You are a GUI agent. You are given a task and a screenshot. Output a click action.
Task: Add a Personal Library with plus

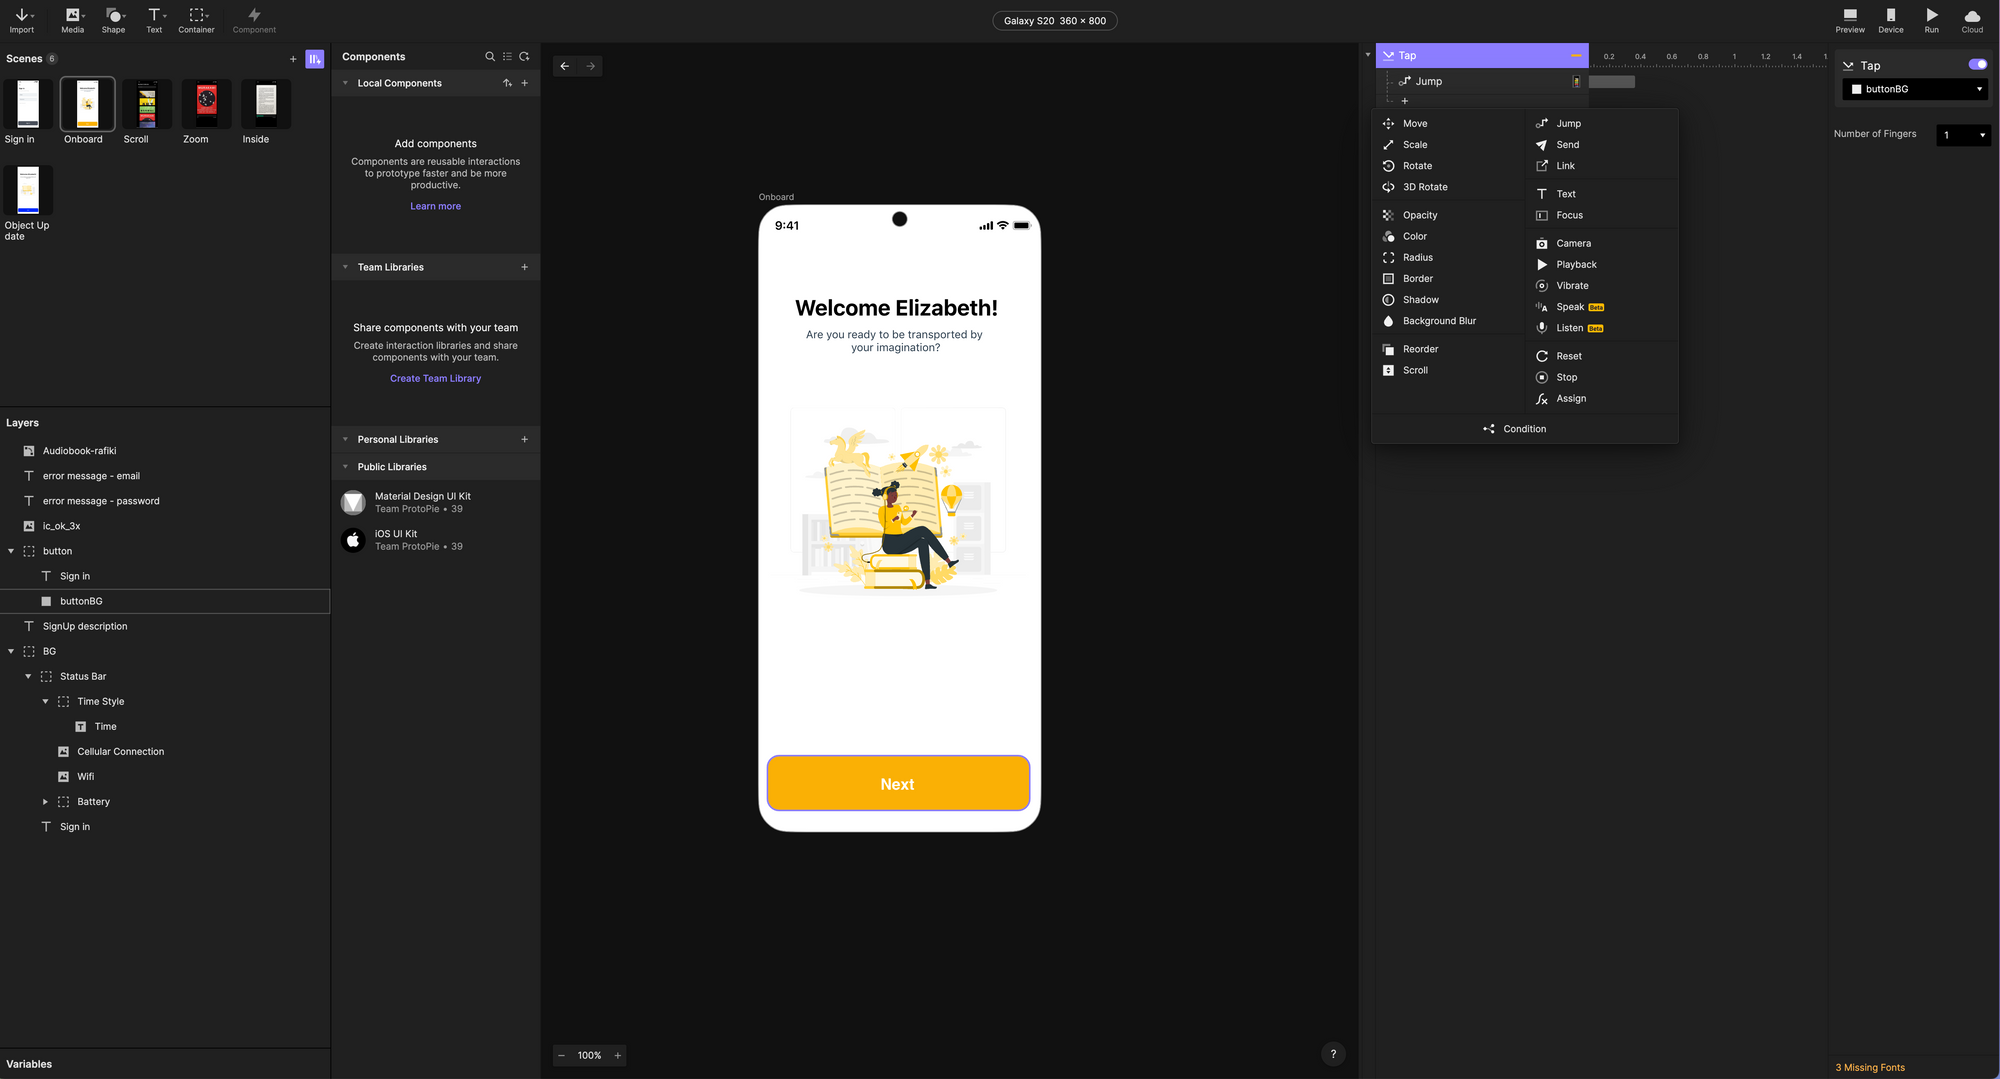(524, 439)
